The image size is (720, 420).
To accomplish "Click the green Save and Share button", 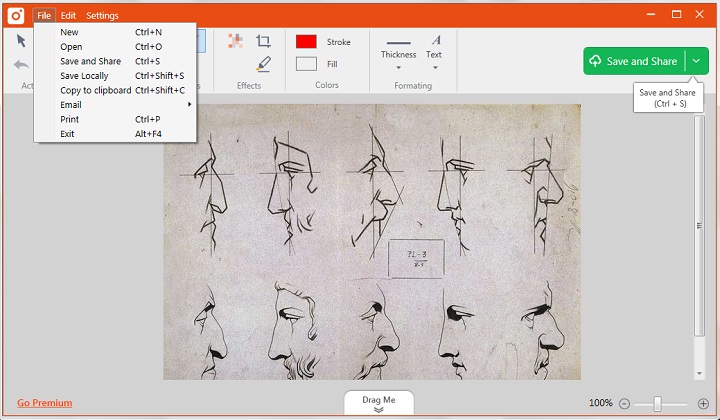I will pos(634,61).
